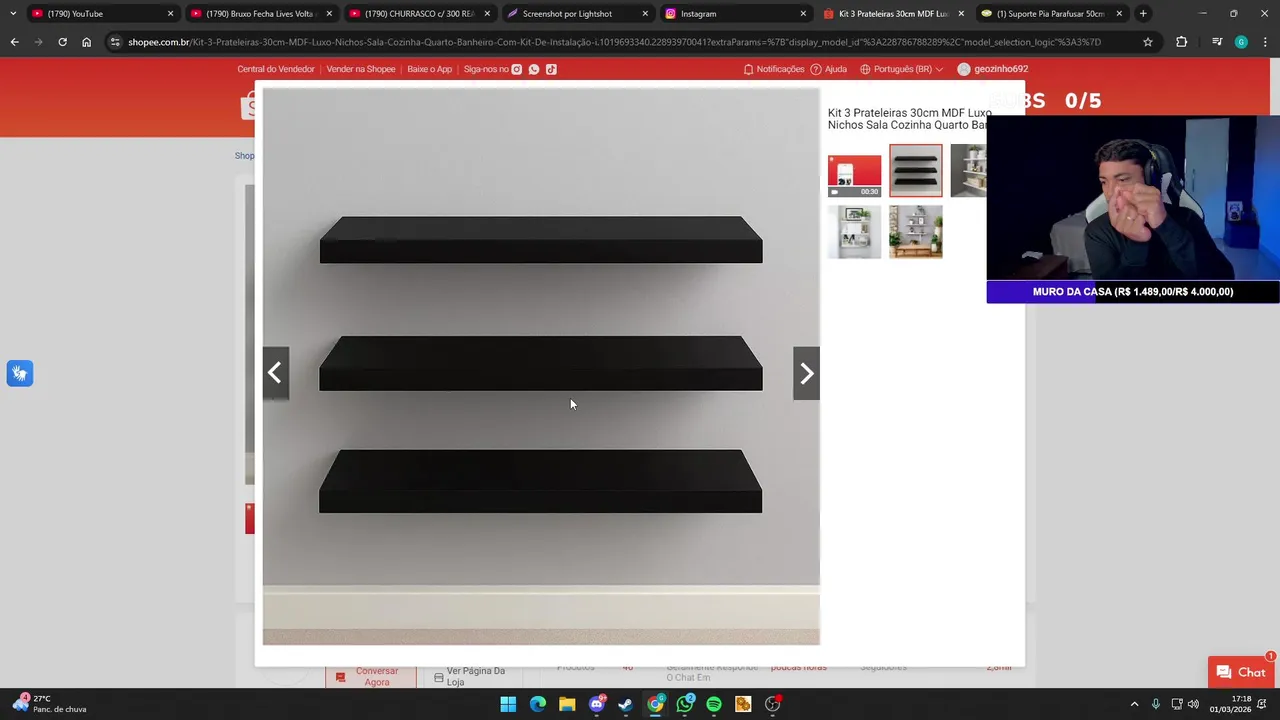Launch Microsoft Edge from the taskbar
Image resolution: width=1280 pixels, height=720 pixels.
tap(538, 704)
